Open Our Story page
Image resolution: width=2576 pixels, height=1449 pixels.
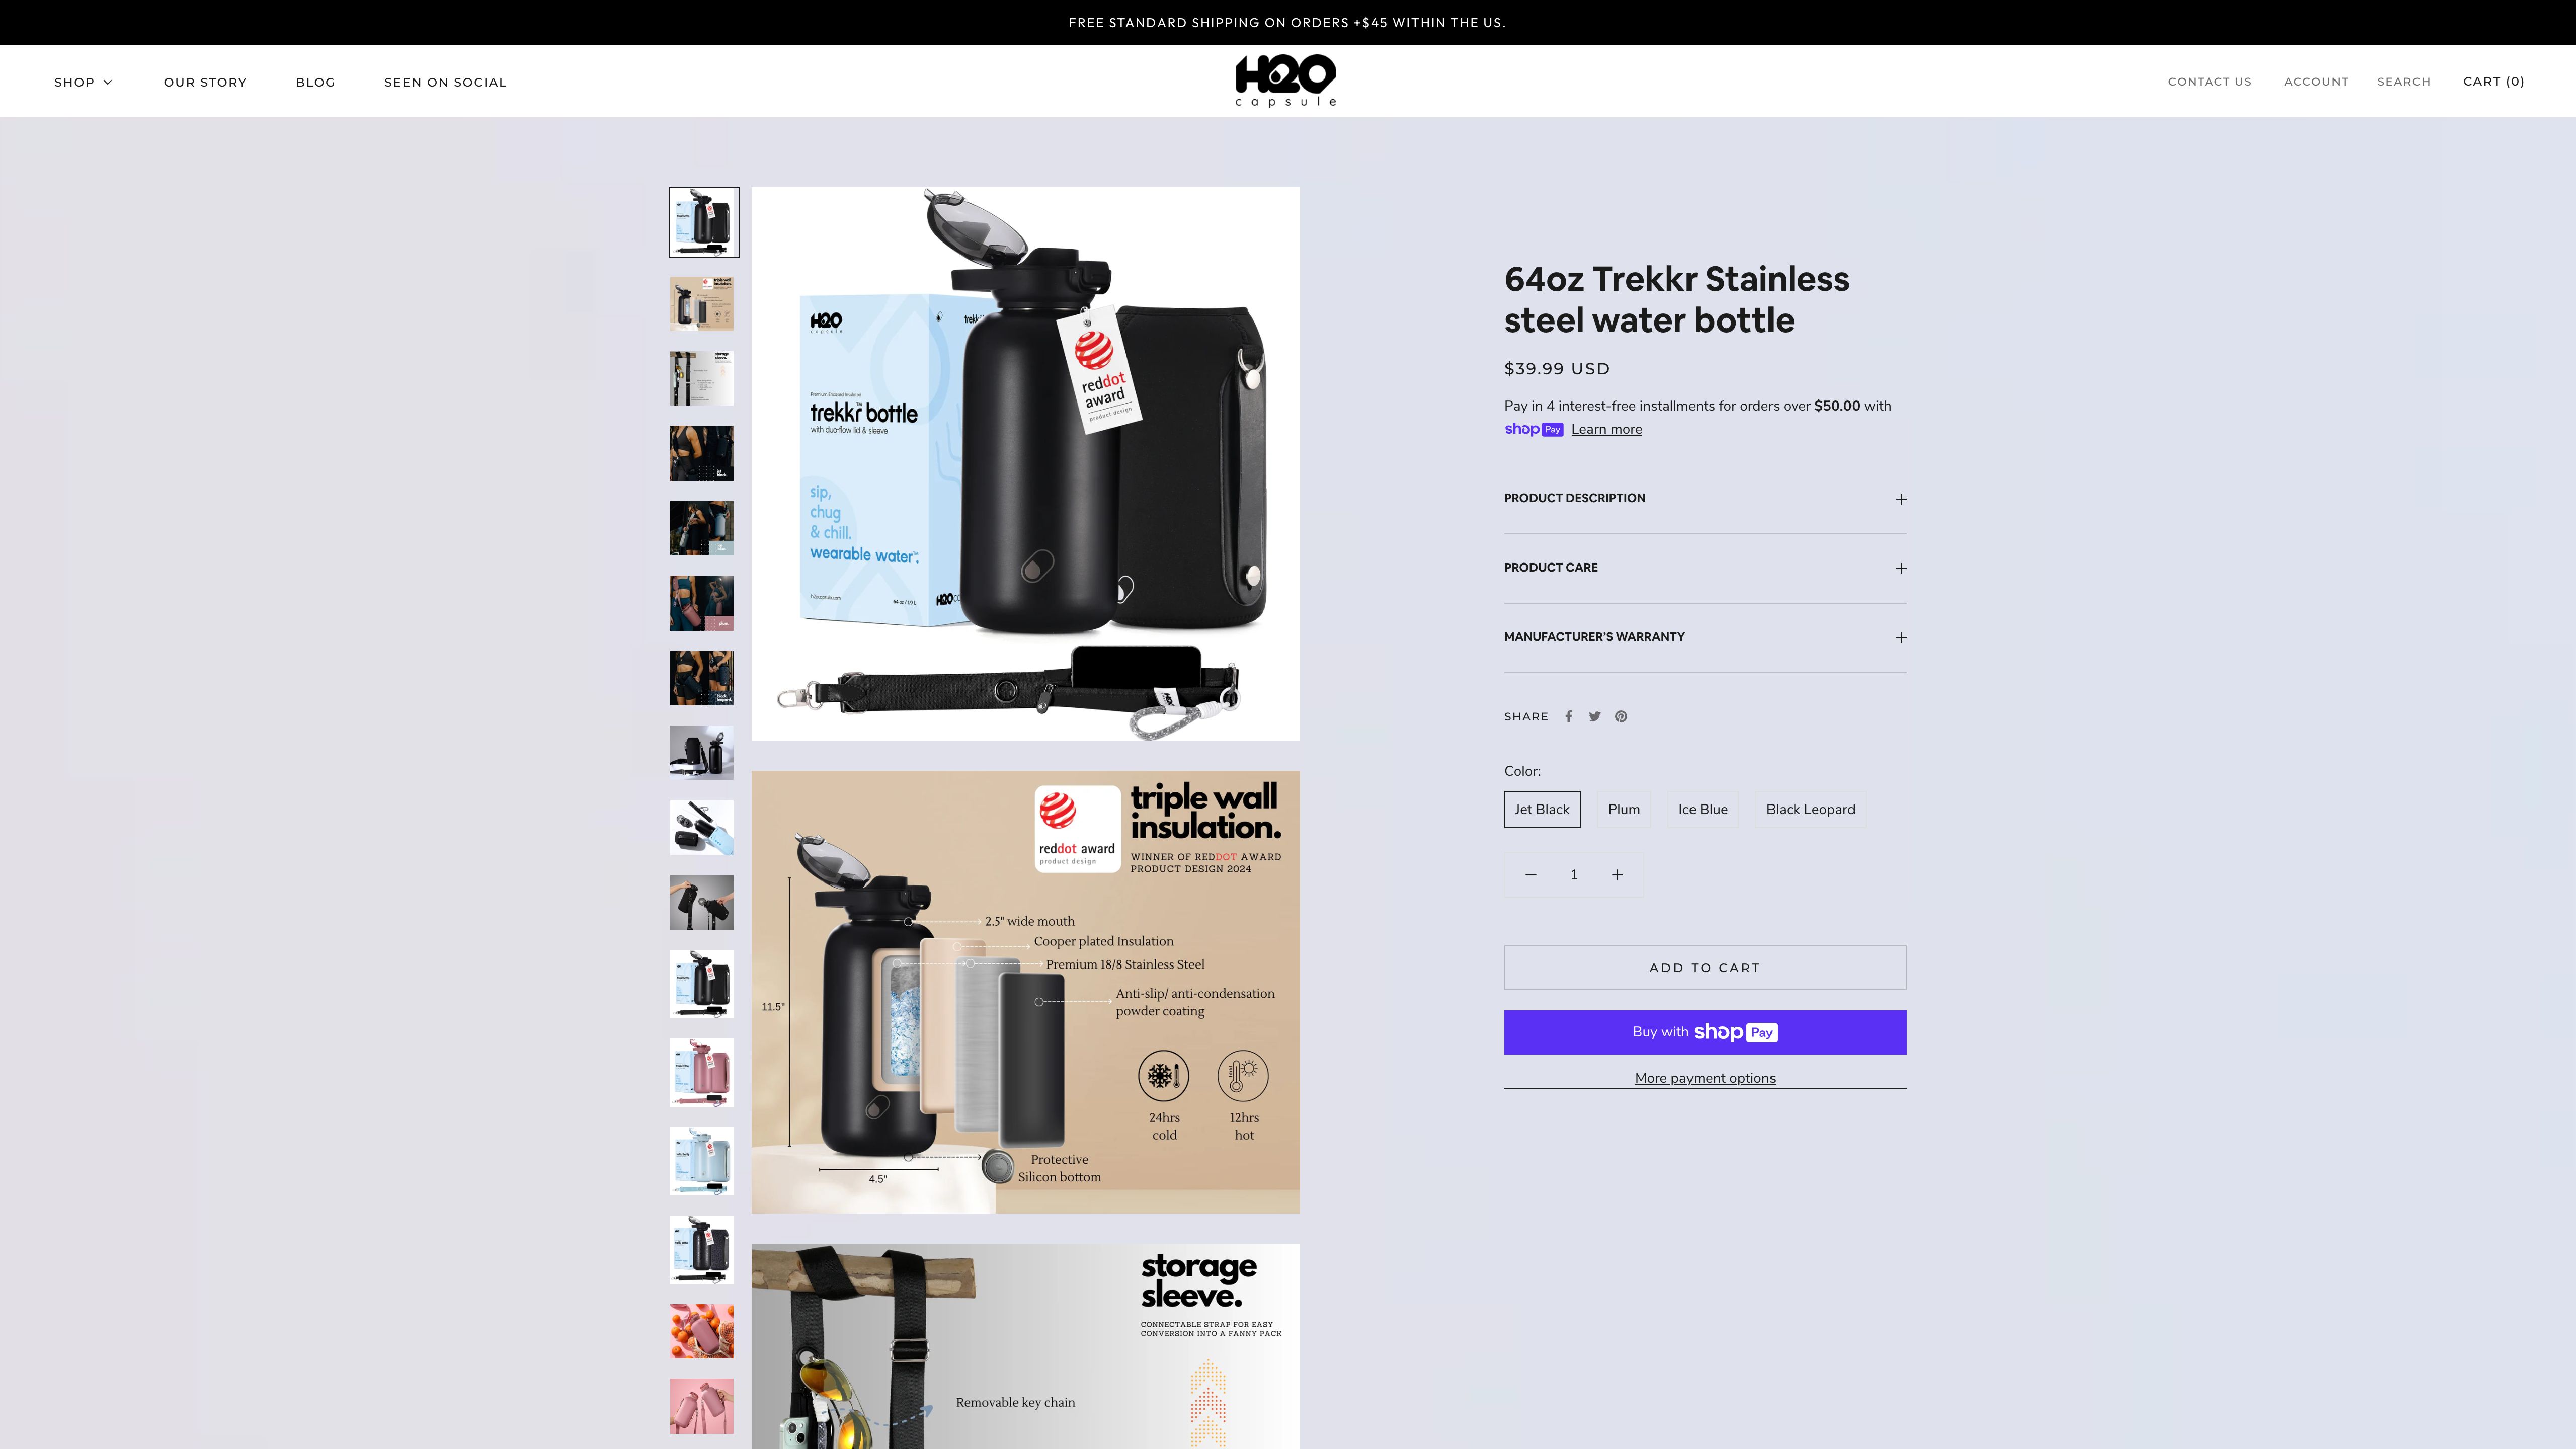coord(205,82)
